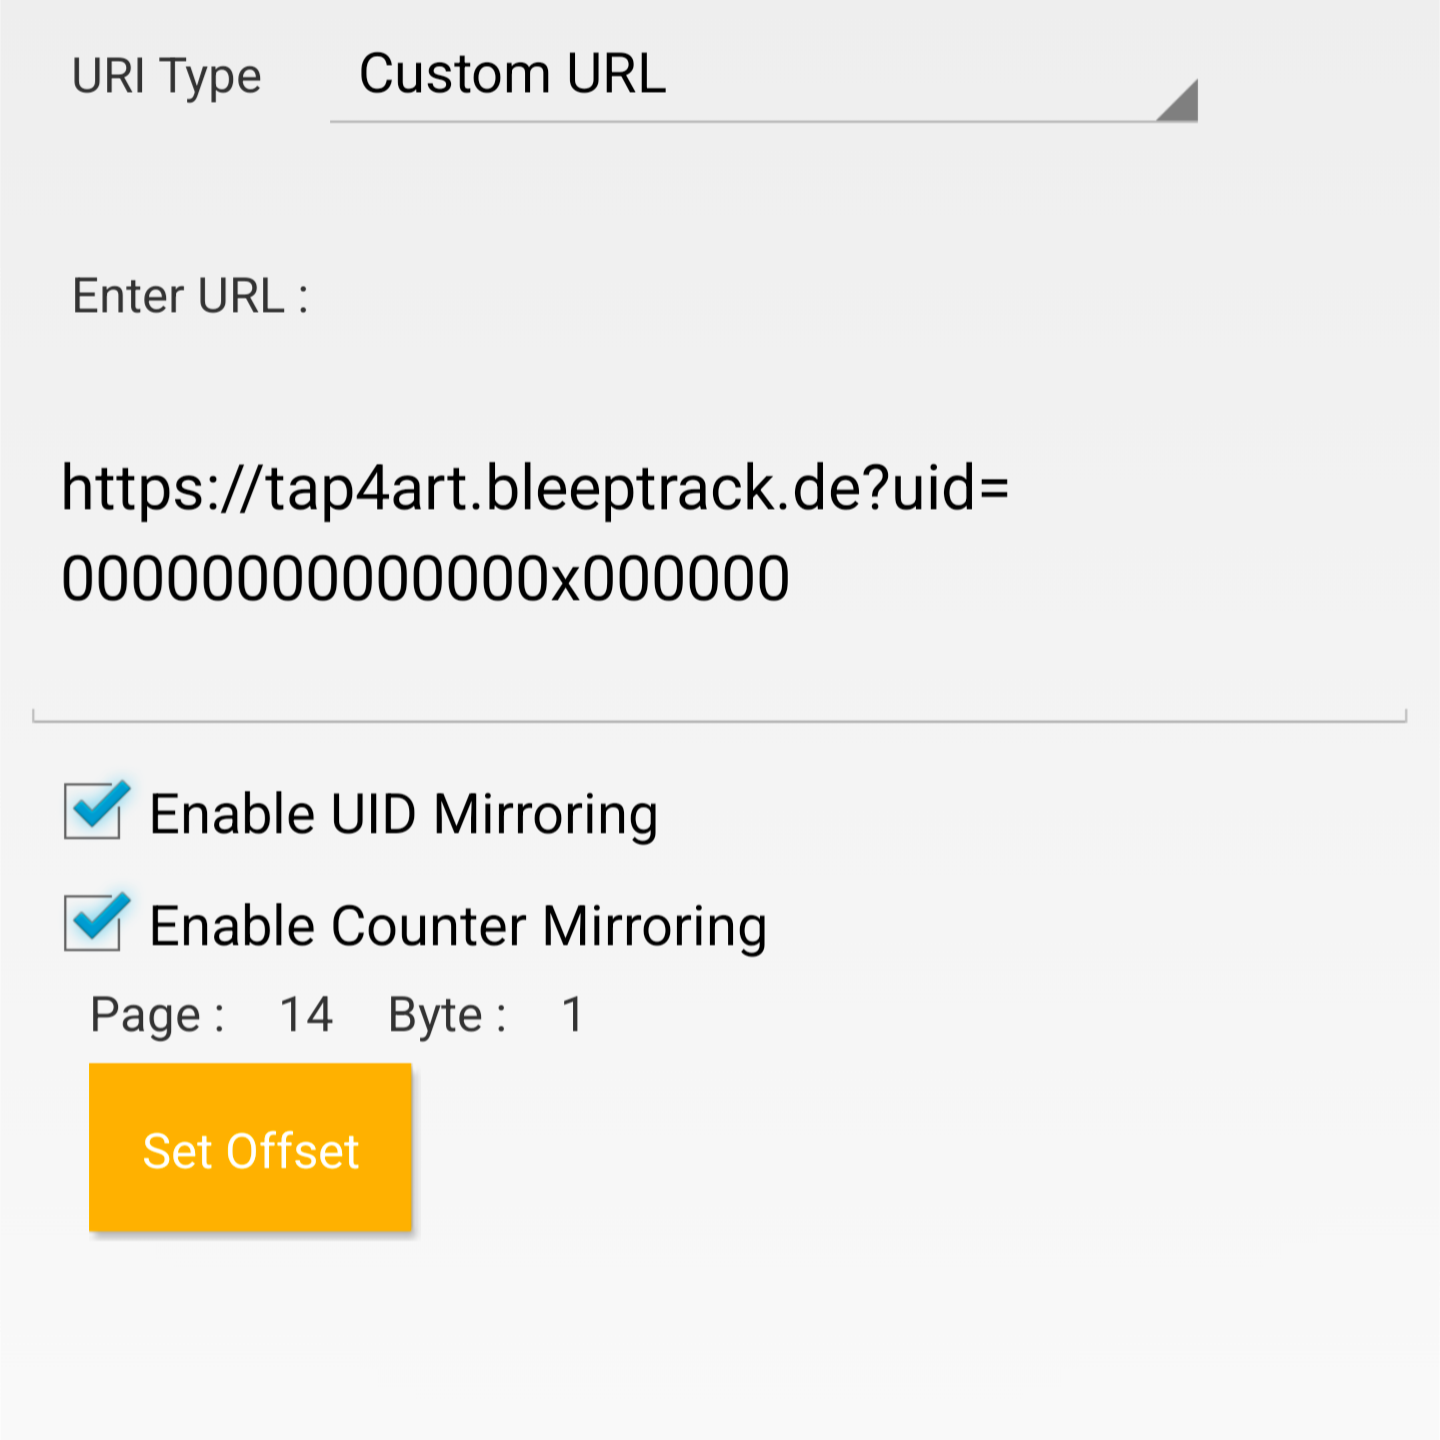
Task: Click the "Page :" label
Action: 157,1015
